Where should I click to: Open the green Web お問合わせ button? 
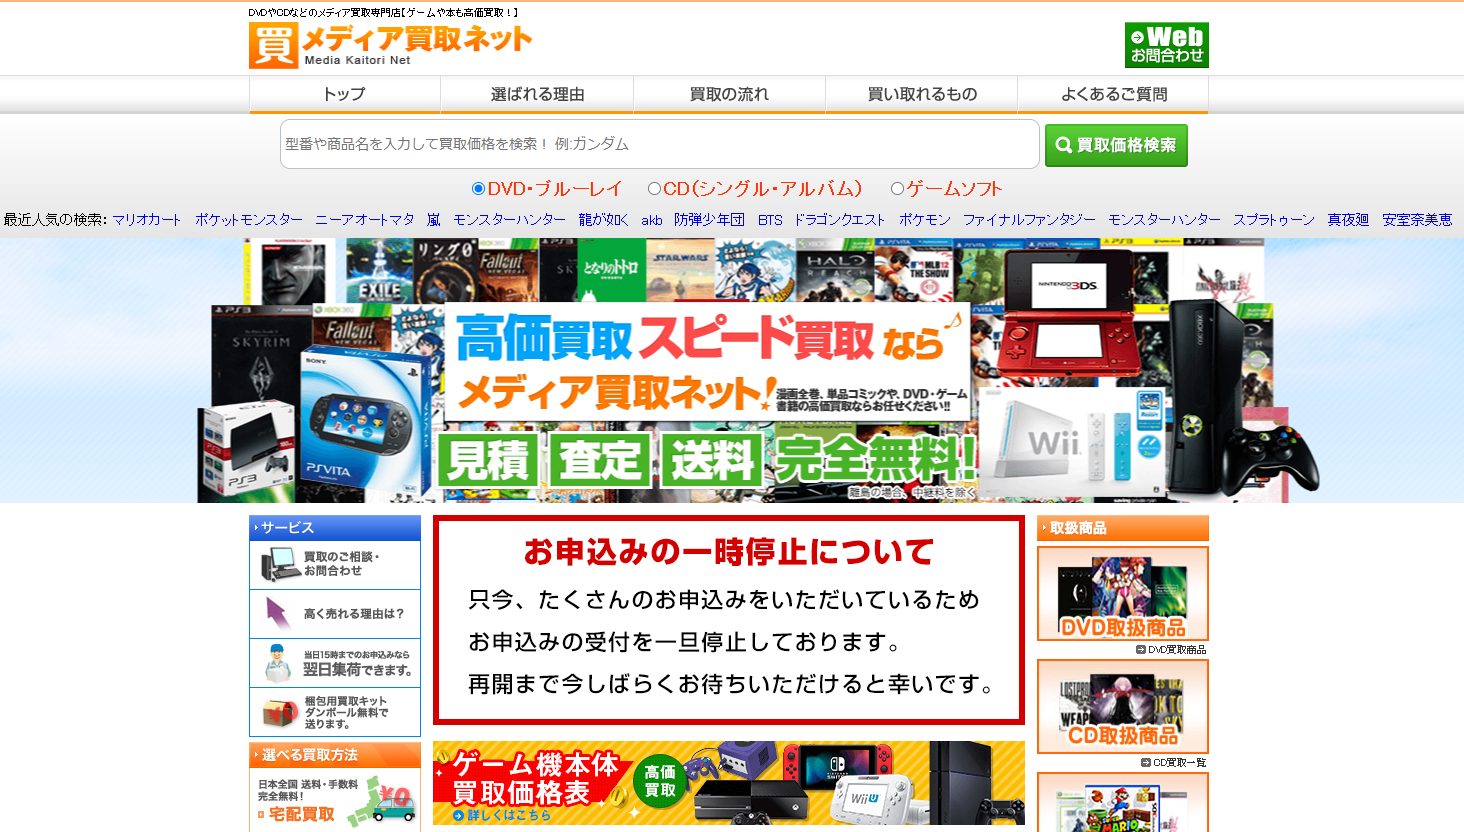click(x=1166, y=45)
